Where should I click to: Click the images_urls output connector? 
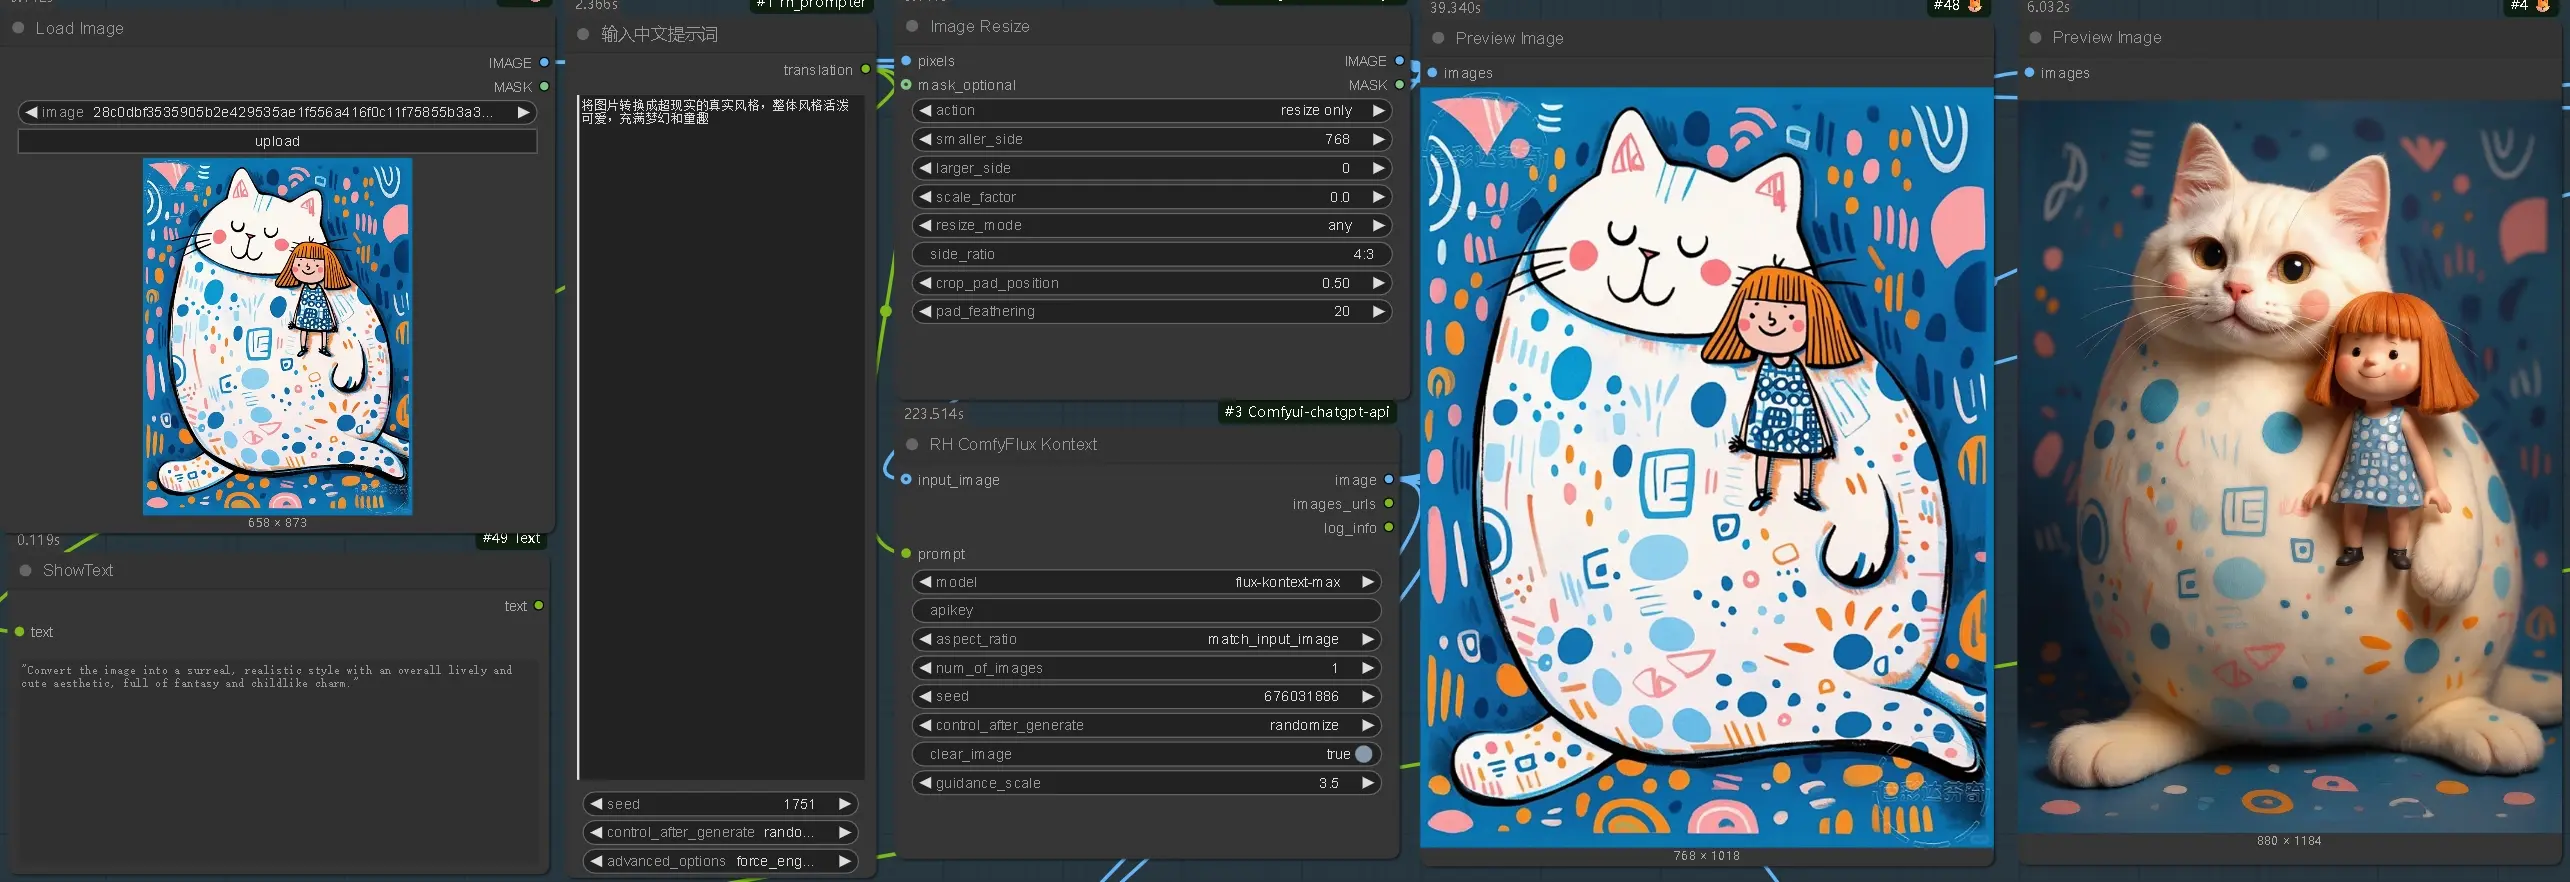click(1389, 503)
